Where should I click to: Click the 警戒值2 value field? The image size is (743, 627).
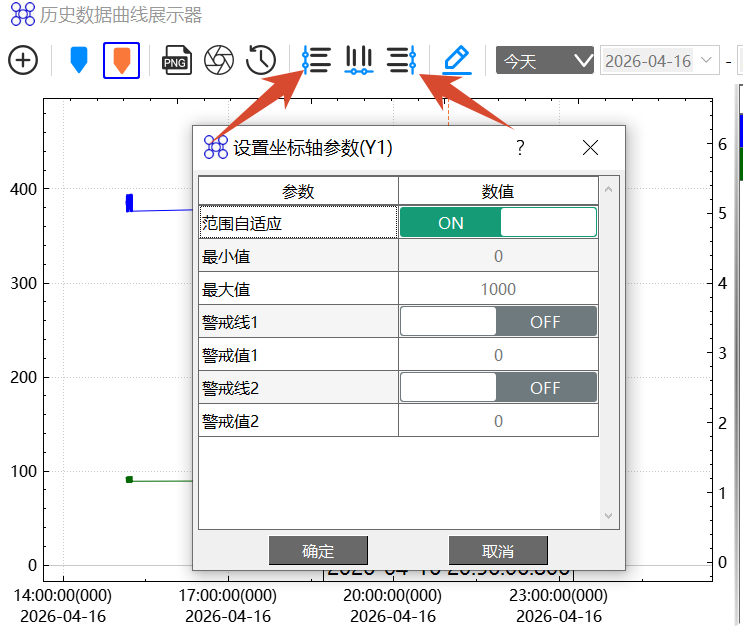(498, 421)
